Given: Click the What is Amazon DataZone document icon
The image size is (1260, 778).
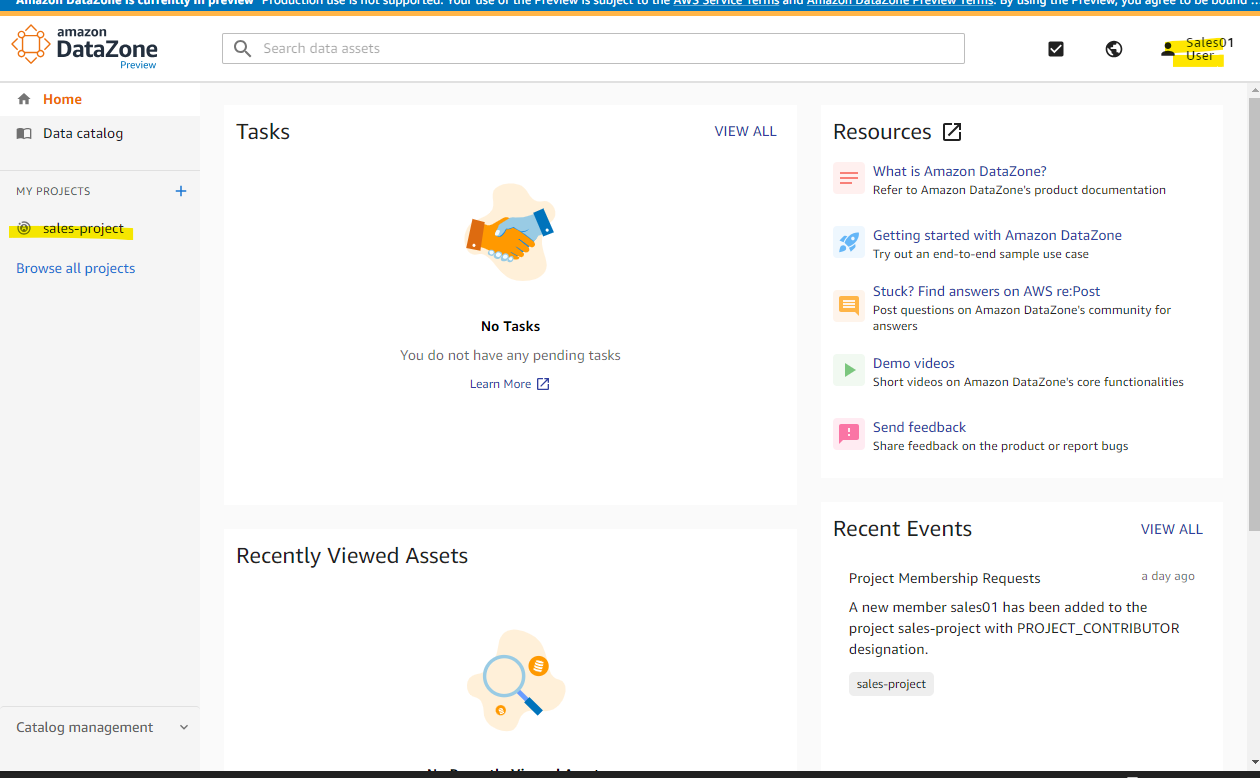Looking at the screenshot, I should coord(849,178).
